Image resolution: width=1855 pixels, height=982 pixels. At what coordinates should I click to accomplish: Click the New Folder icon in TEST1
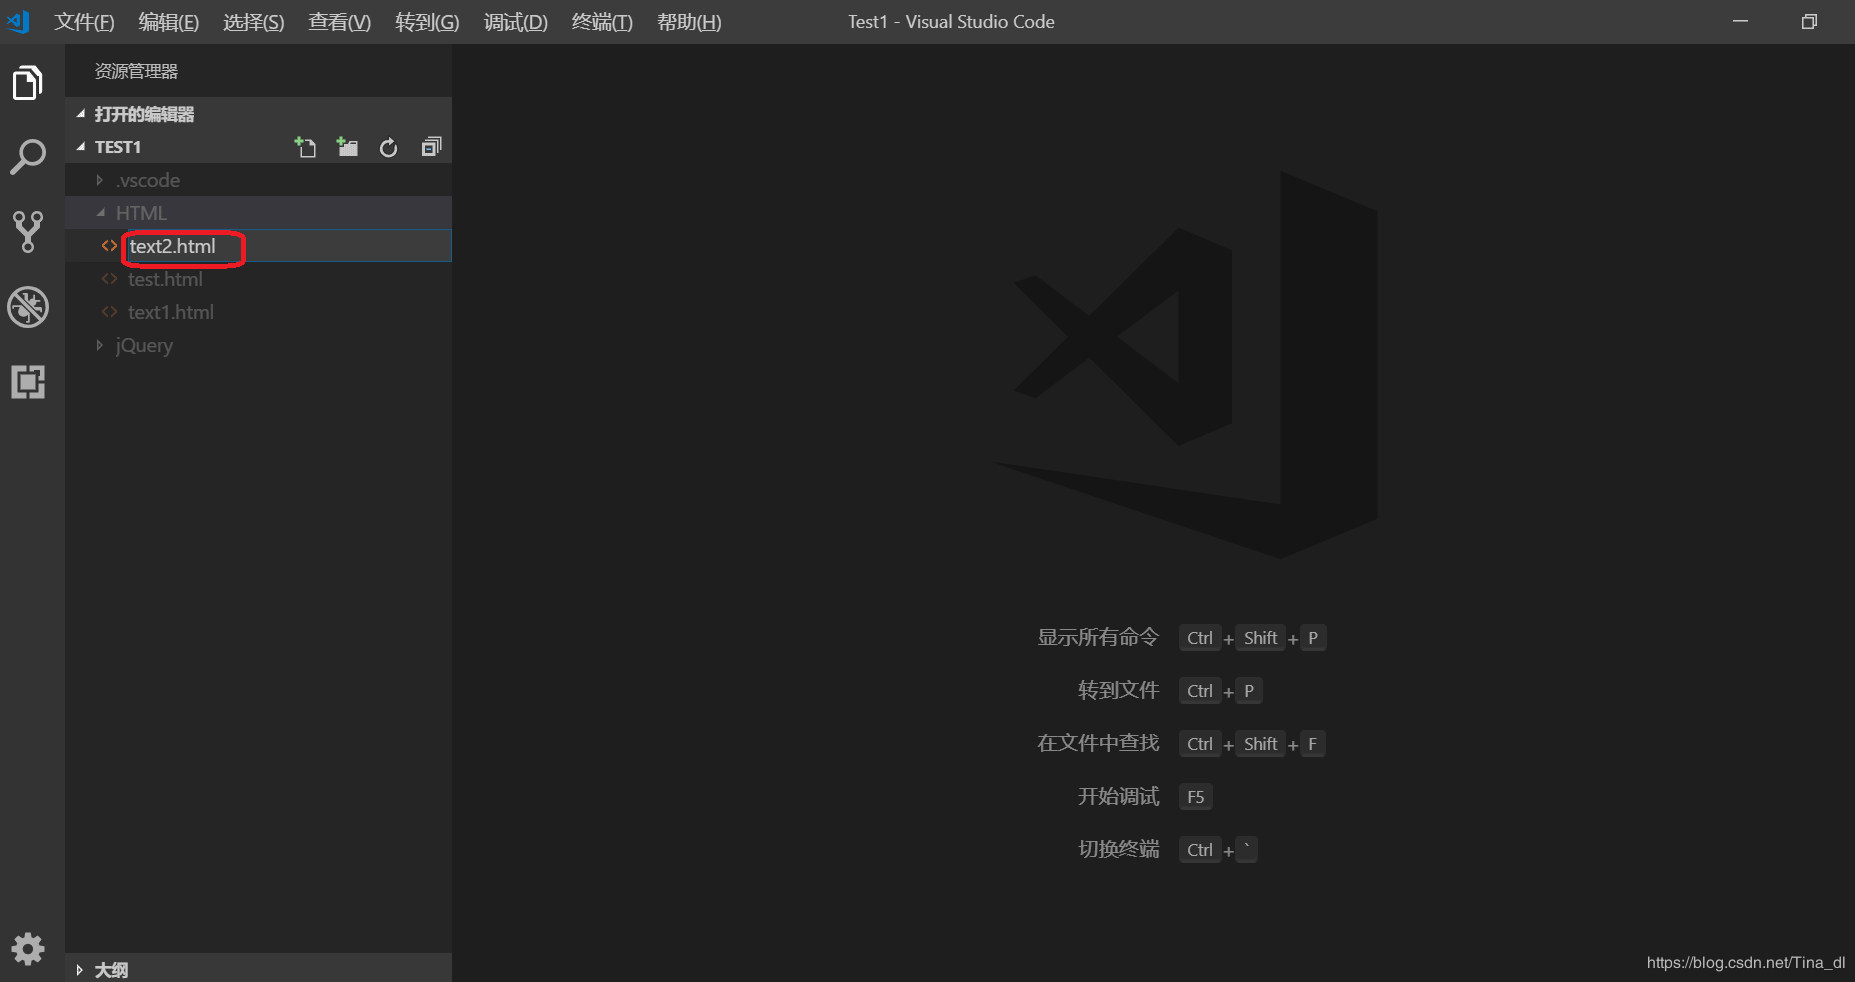[x=347, y=148]
